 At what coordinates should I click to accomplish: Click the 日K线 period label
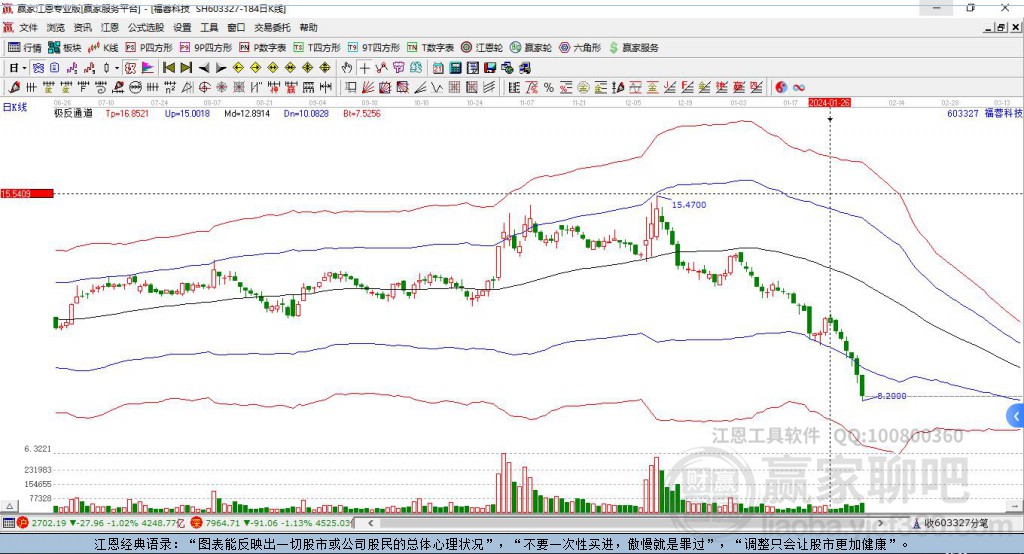14,107
